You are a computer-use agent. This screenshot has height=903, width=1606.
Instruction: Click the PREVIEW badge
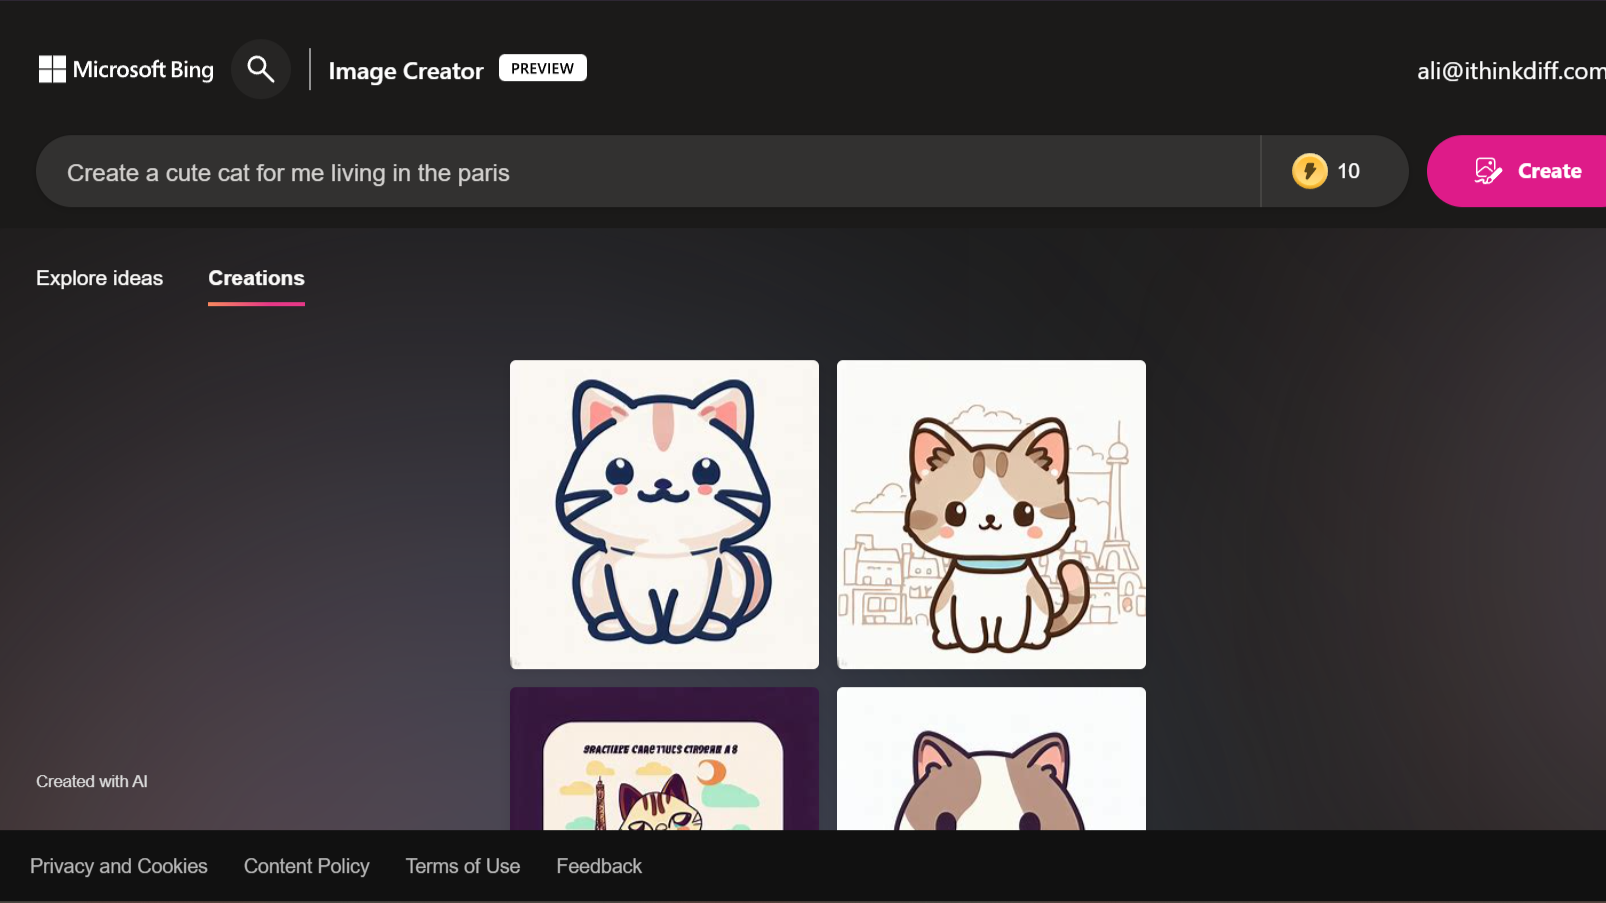pos(543,68)
